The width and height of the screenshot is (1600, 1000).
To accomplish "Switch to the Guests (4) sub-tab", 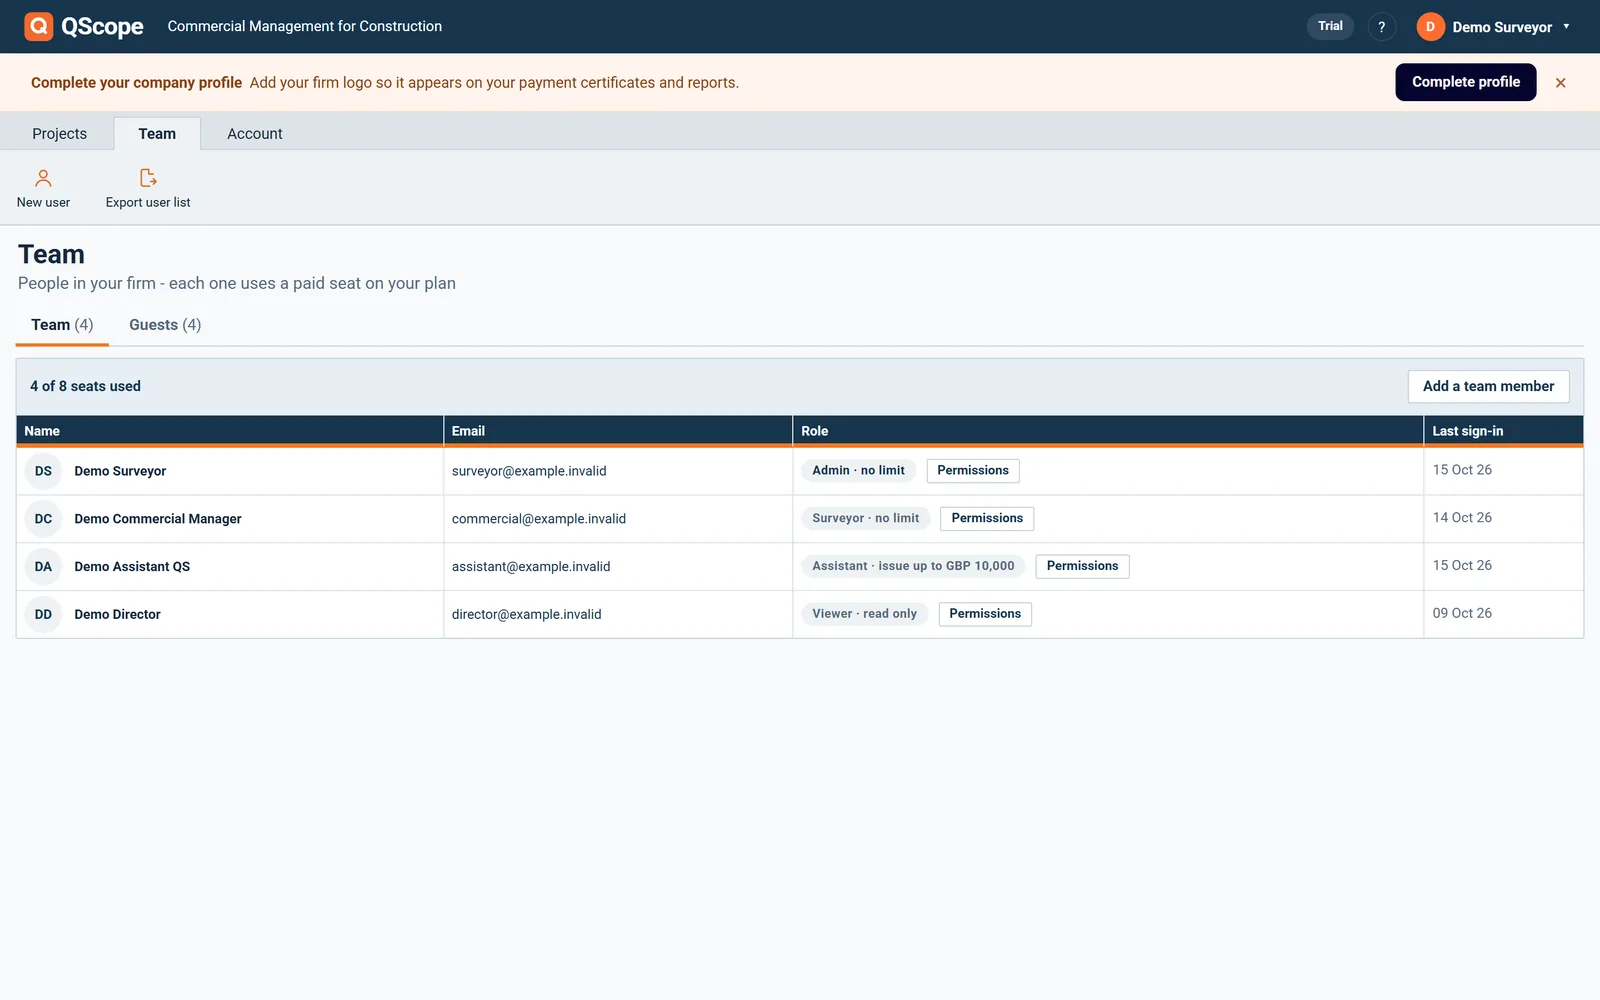I will pos(165,325).
